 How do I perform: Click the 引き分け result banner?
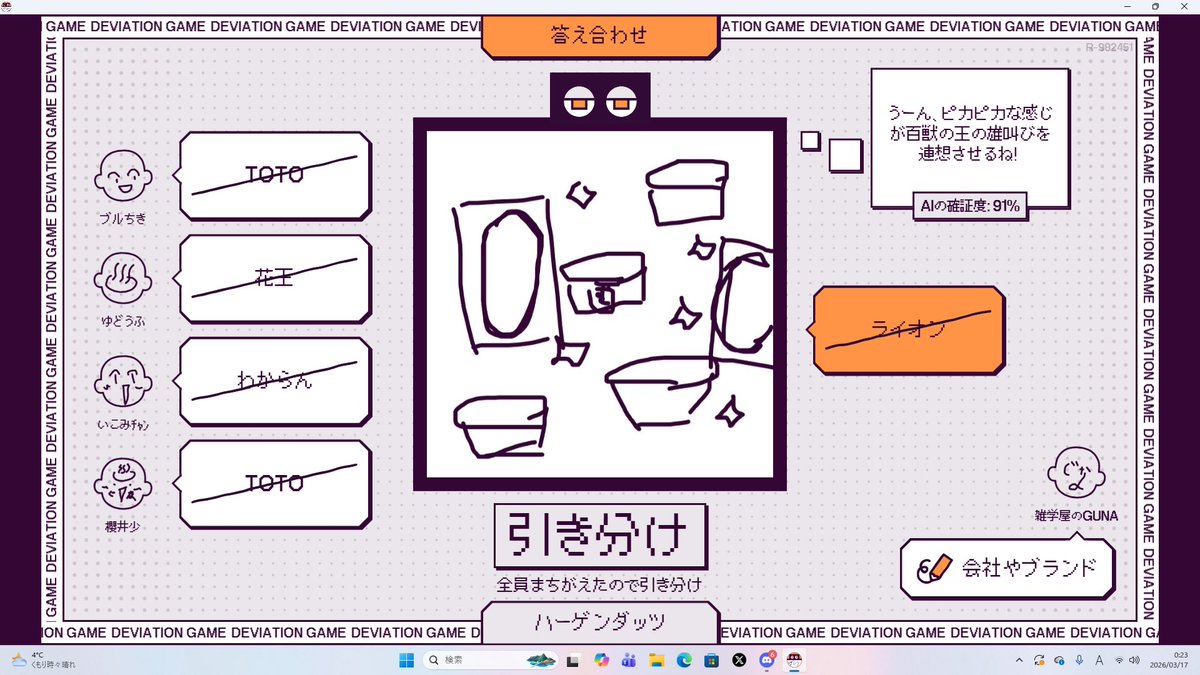601,536
